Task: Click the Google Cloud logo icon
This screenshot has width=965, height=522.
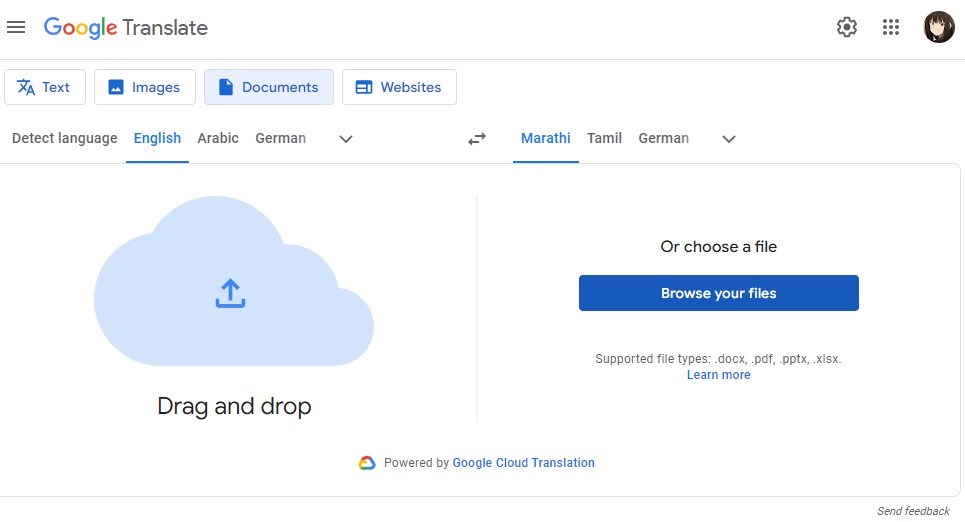Action: [367, 463]
